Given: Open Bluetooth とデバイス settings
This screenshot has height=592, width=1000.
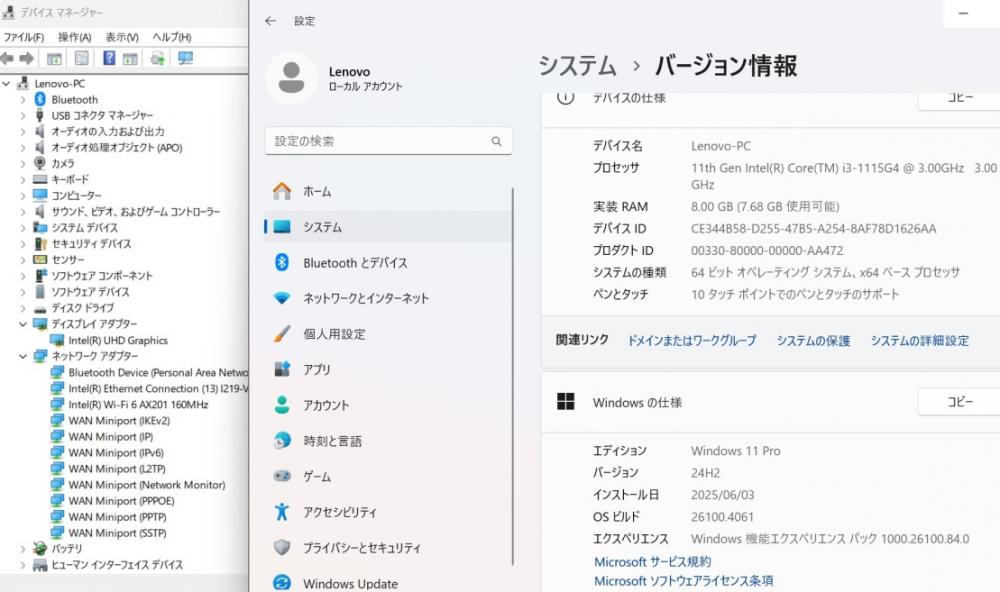Looking at the screenshot, I should pyautogui.click(x=388, y=263).
